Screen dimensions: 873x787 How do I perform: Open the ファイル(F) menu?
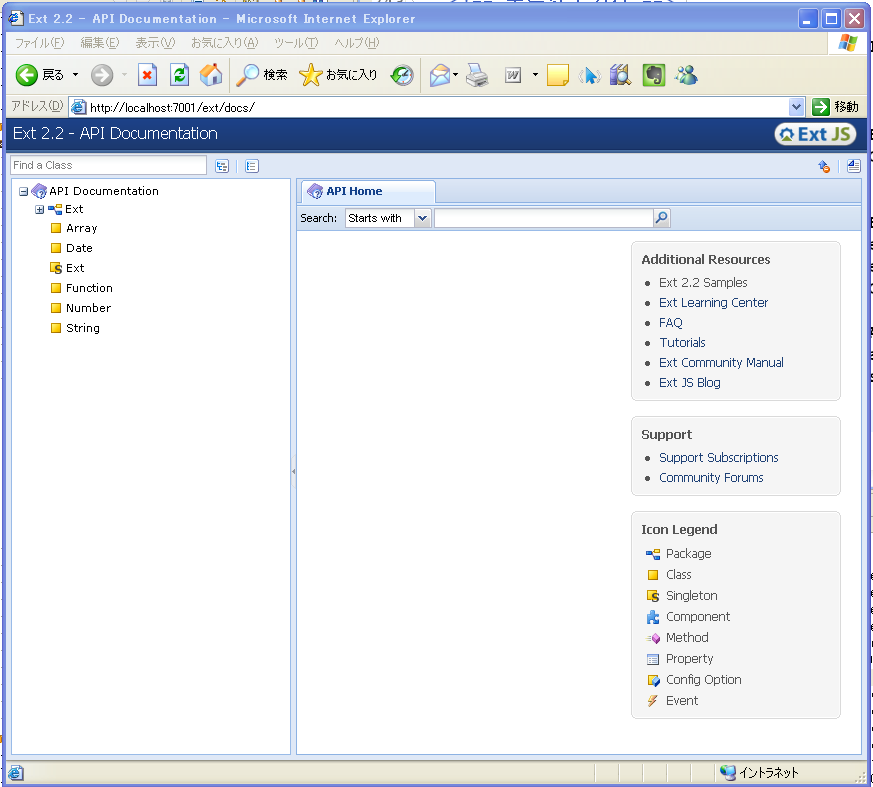[40, 43]
